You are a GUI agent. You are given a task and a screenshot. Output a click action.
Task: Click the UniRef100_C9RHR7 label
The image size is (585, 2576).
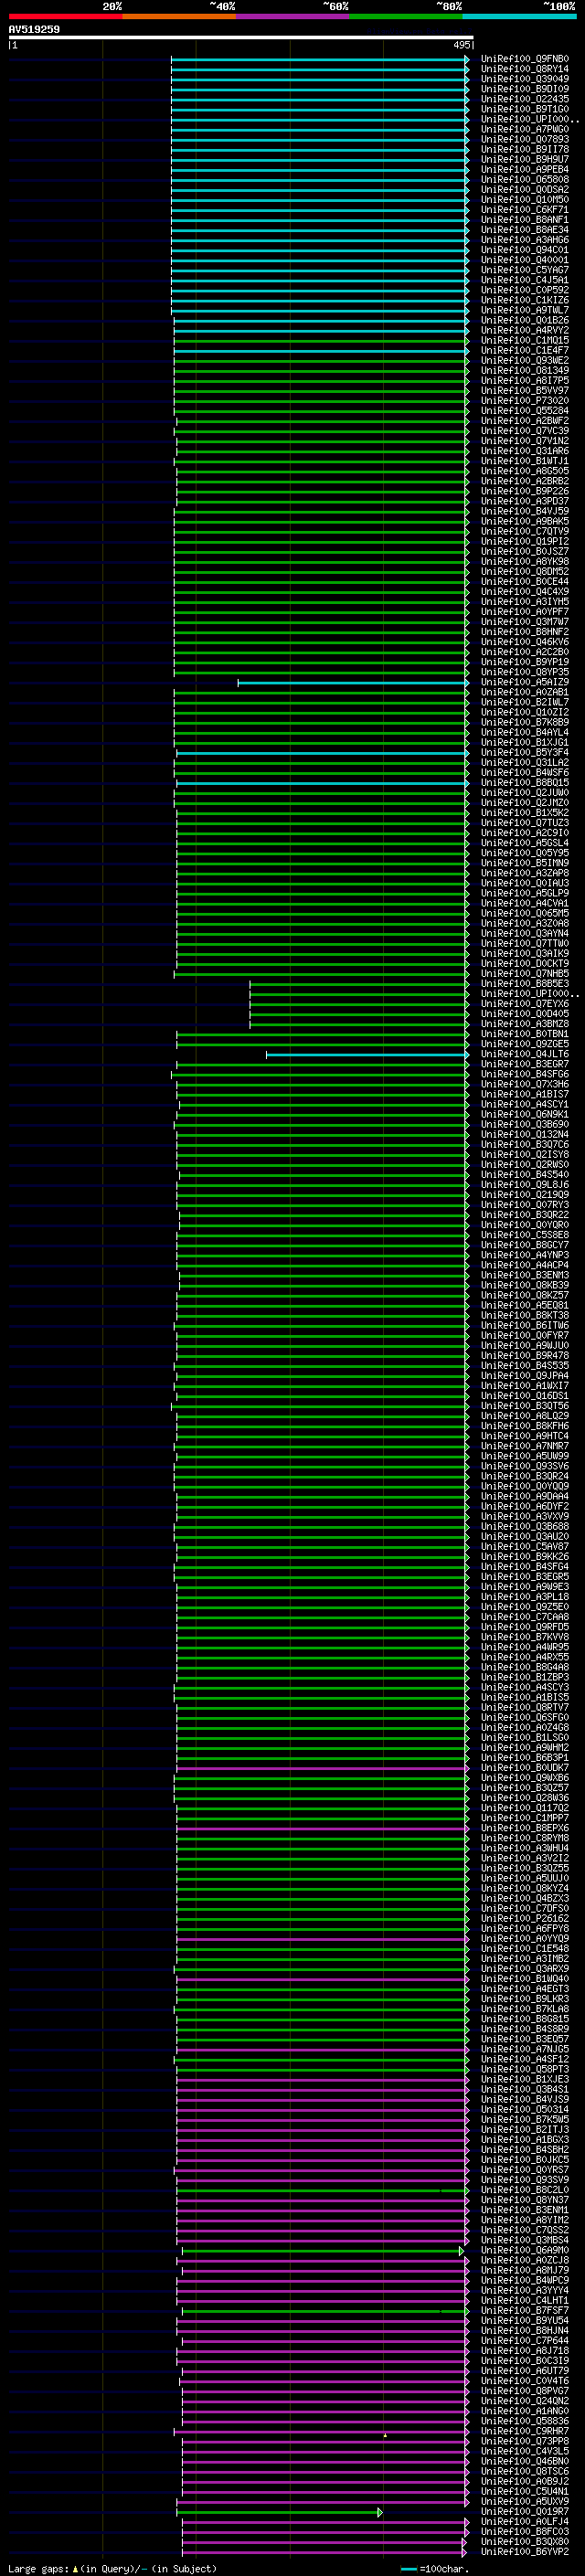point(525,2431)
